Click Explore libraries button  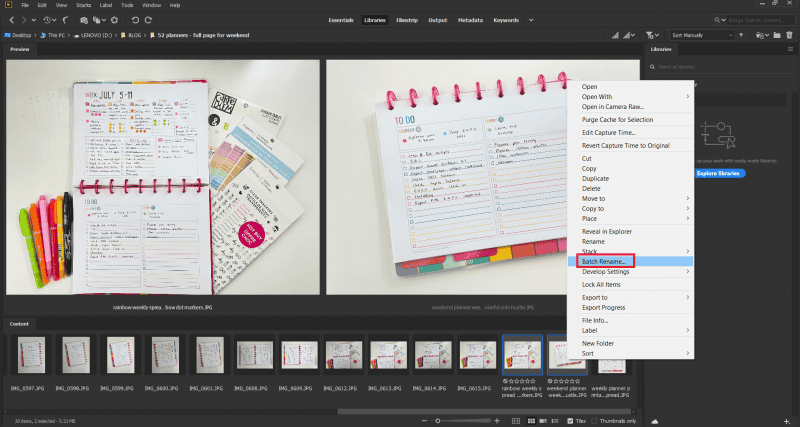720,173
